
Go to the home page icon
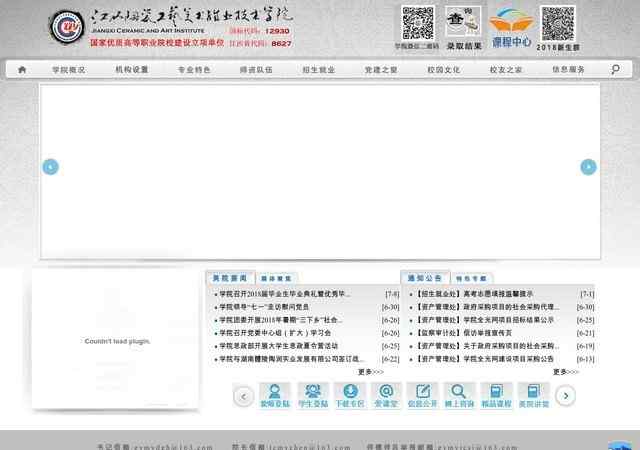coord(22,70)
